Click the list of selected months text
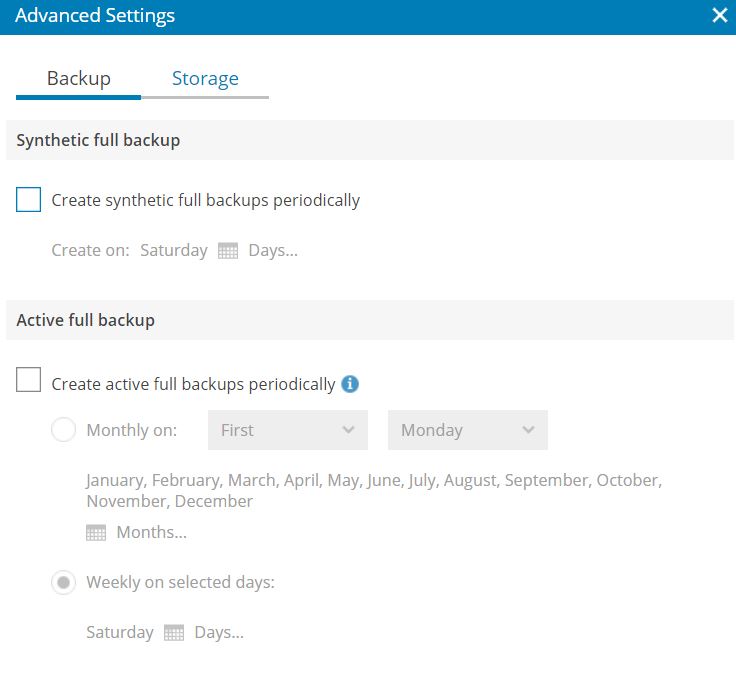The height and width of the screenshot is (691, 736). tap(374, 491)
